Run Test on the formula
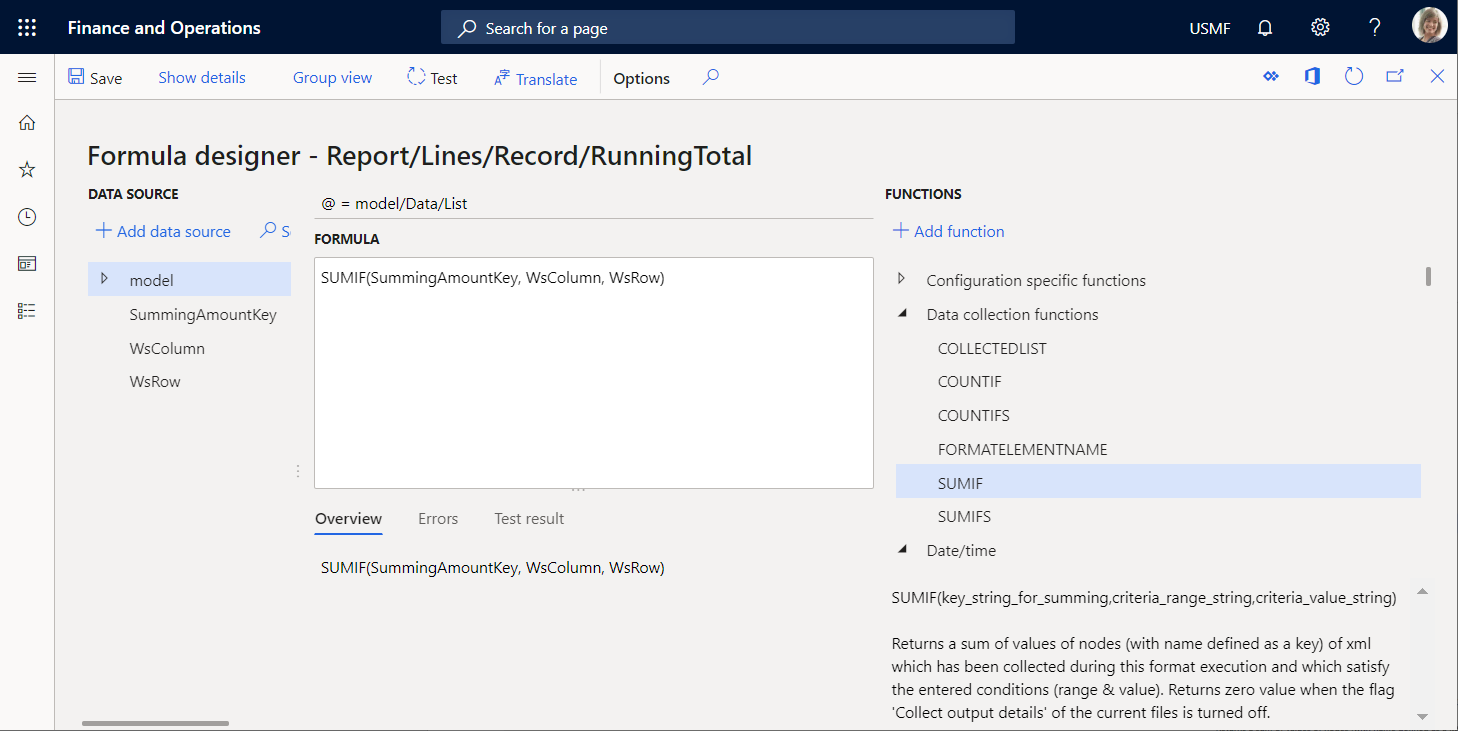Viewport: 1458px width, 731px height. pos(432,78)
